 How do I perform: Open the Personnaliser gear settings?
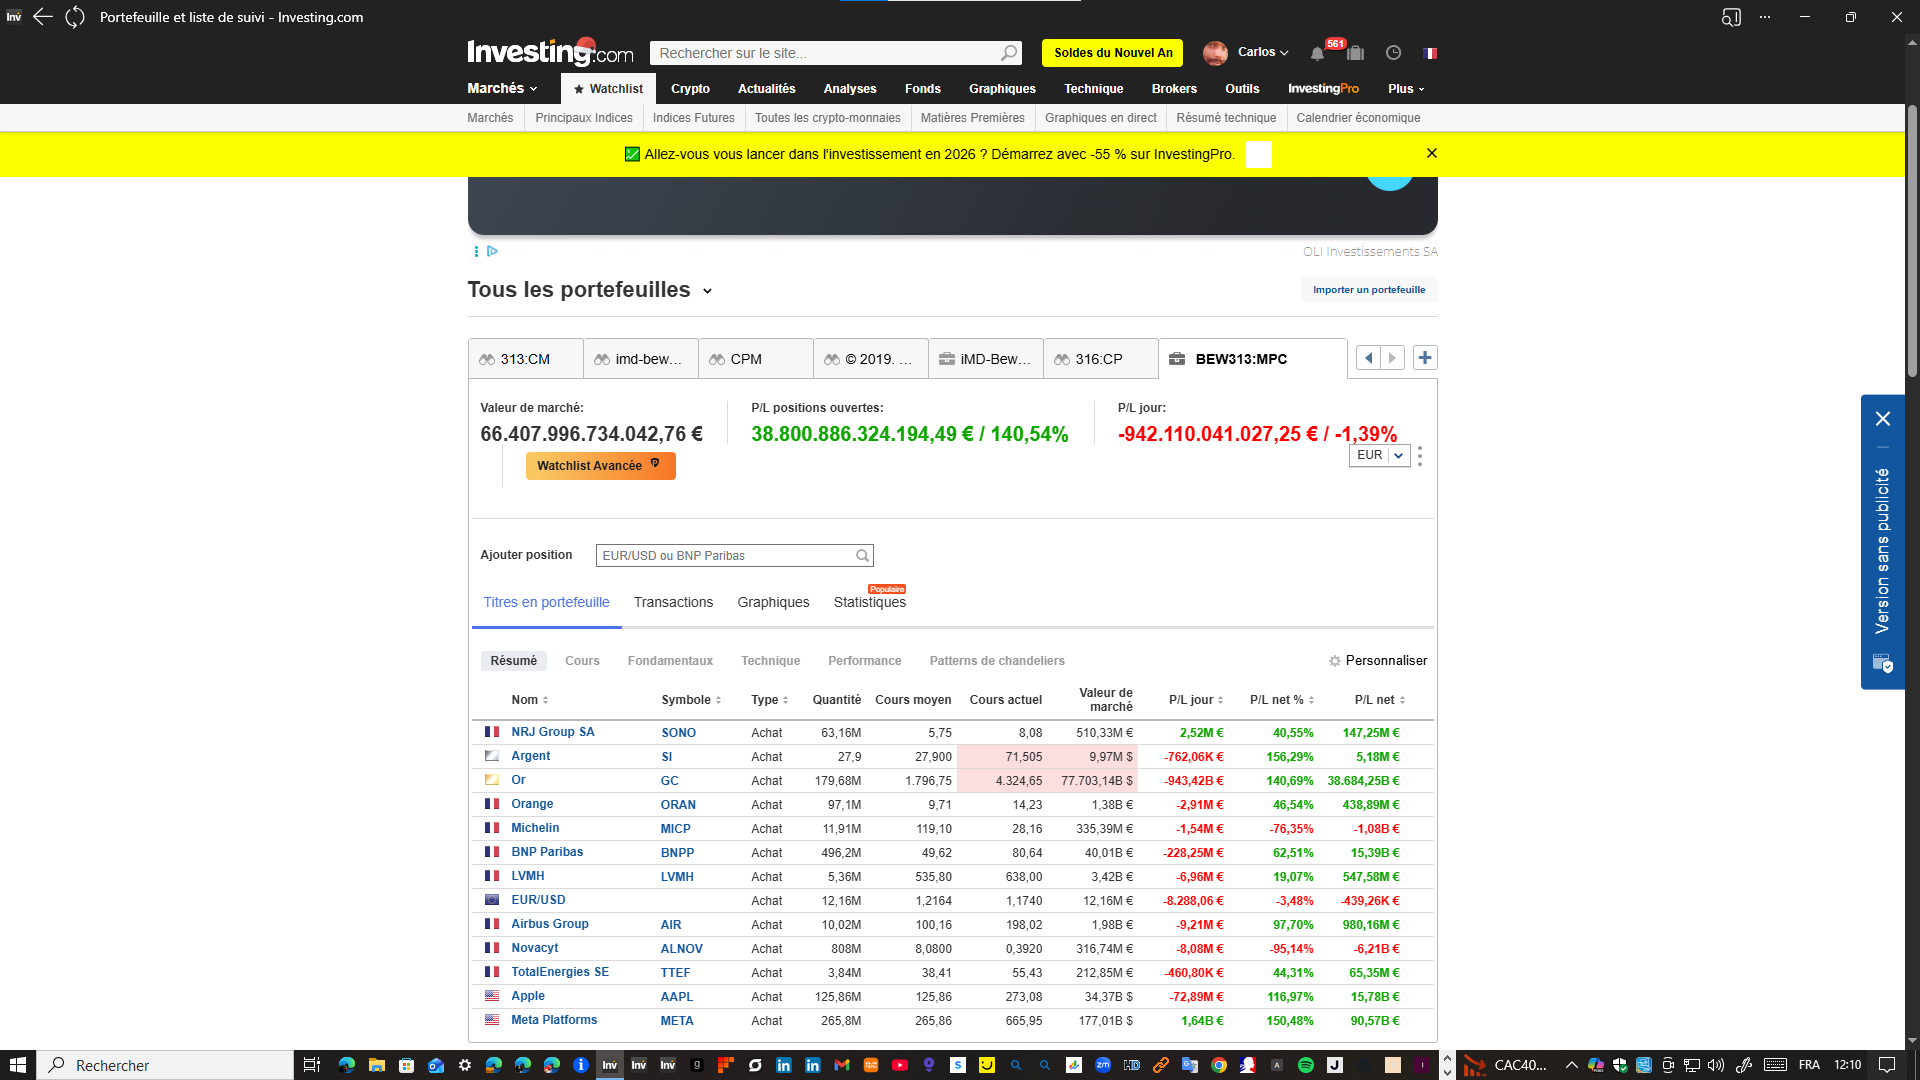[x=1335, y=661]
